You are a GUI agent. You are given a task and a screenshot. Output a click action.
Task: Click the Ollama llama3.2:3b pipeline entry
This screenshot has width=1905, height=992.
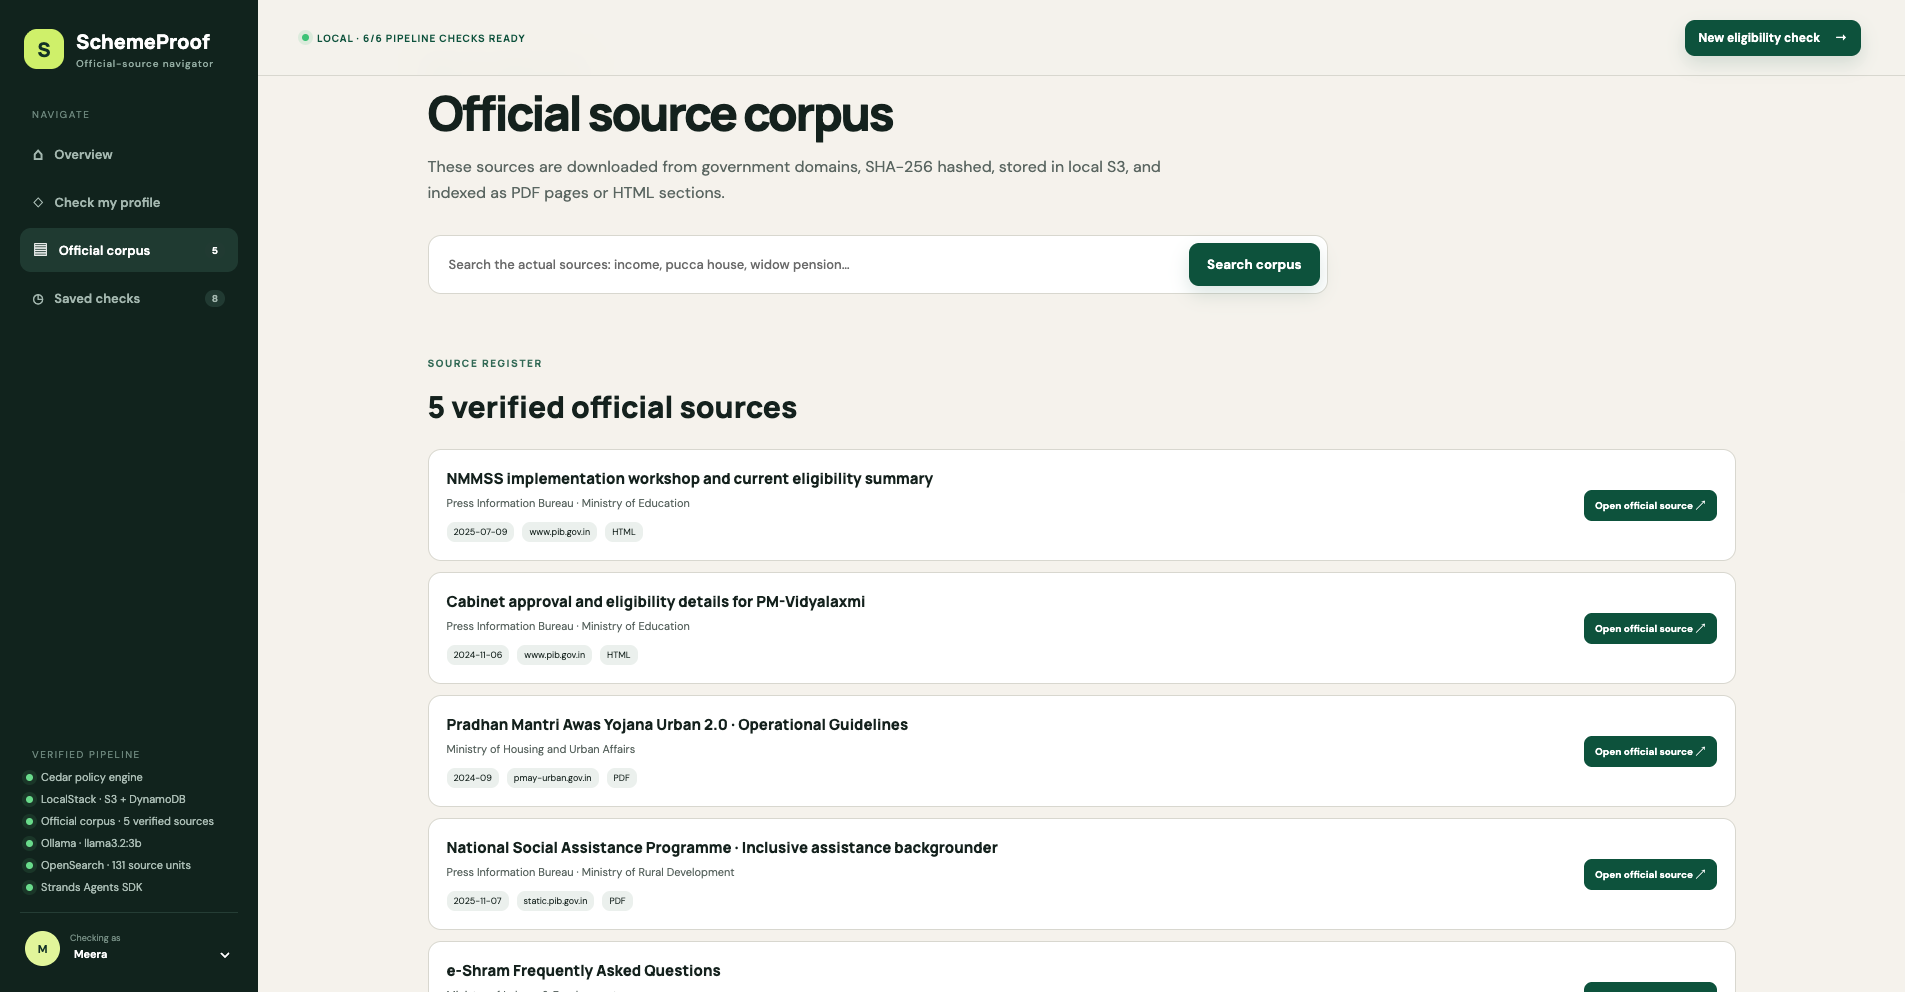91,843
